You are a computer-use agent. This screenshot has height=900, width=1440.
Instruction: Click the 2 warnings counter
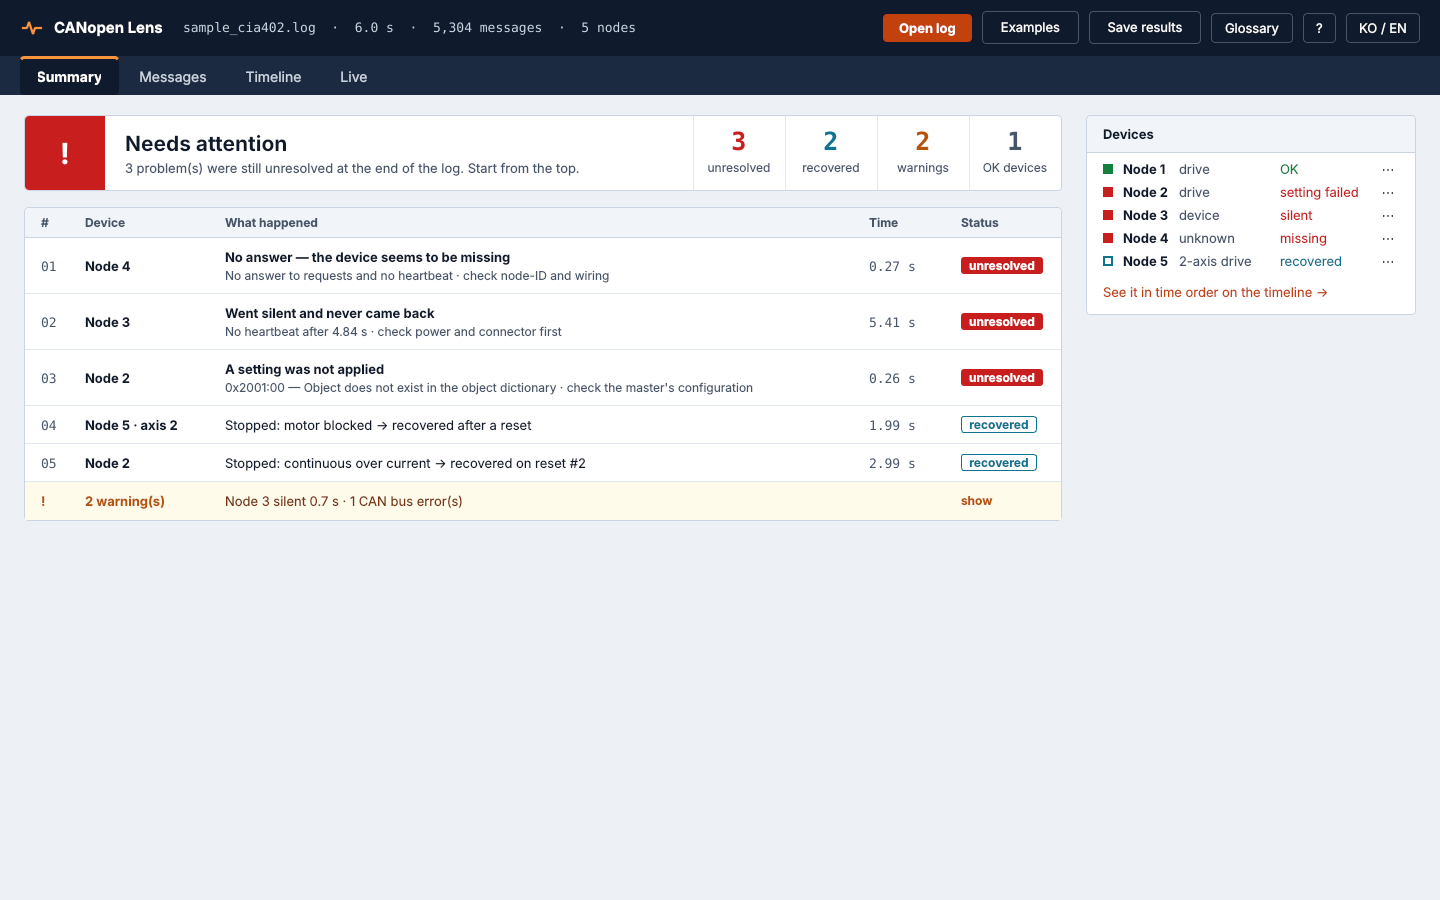coord(923,153)
